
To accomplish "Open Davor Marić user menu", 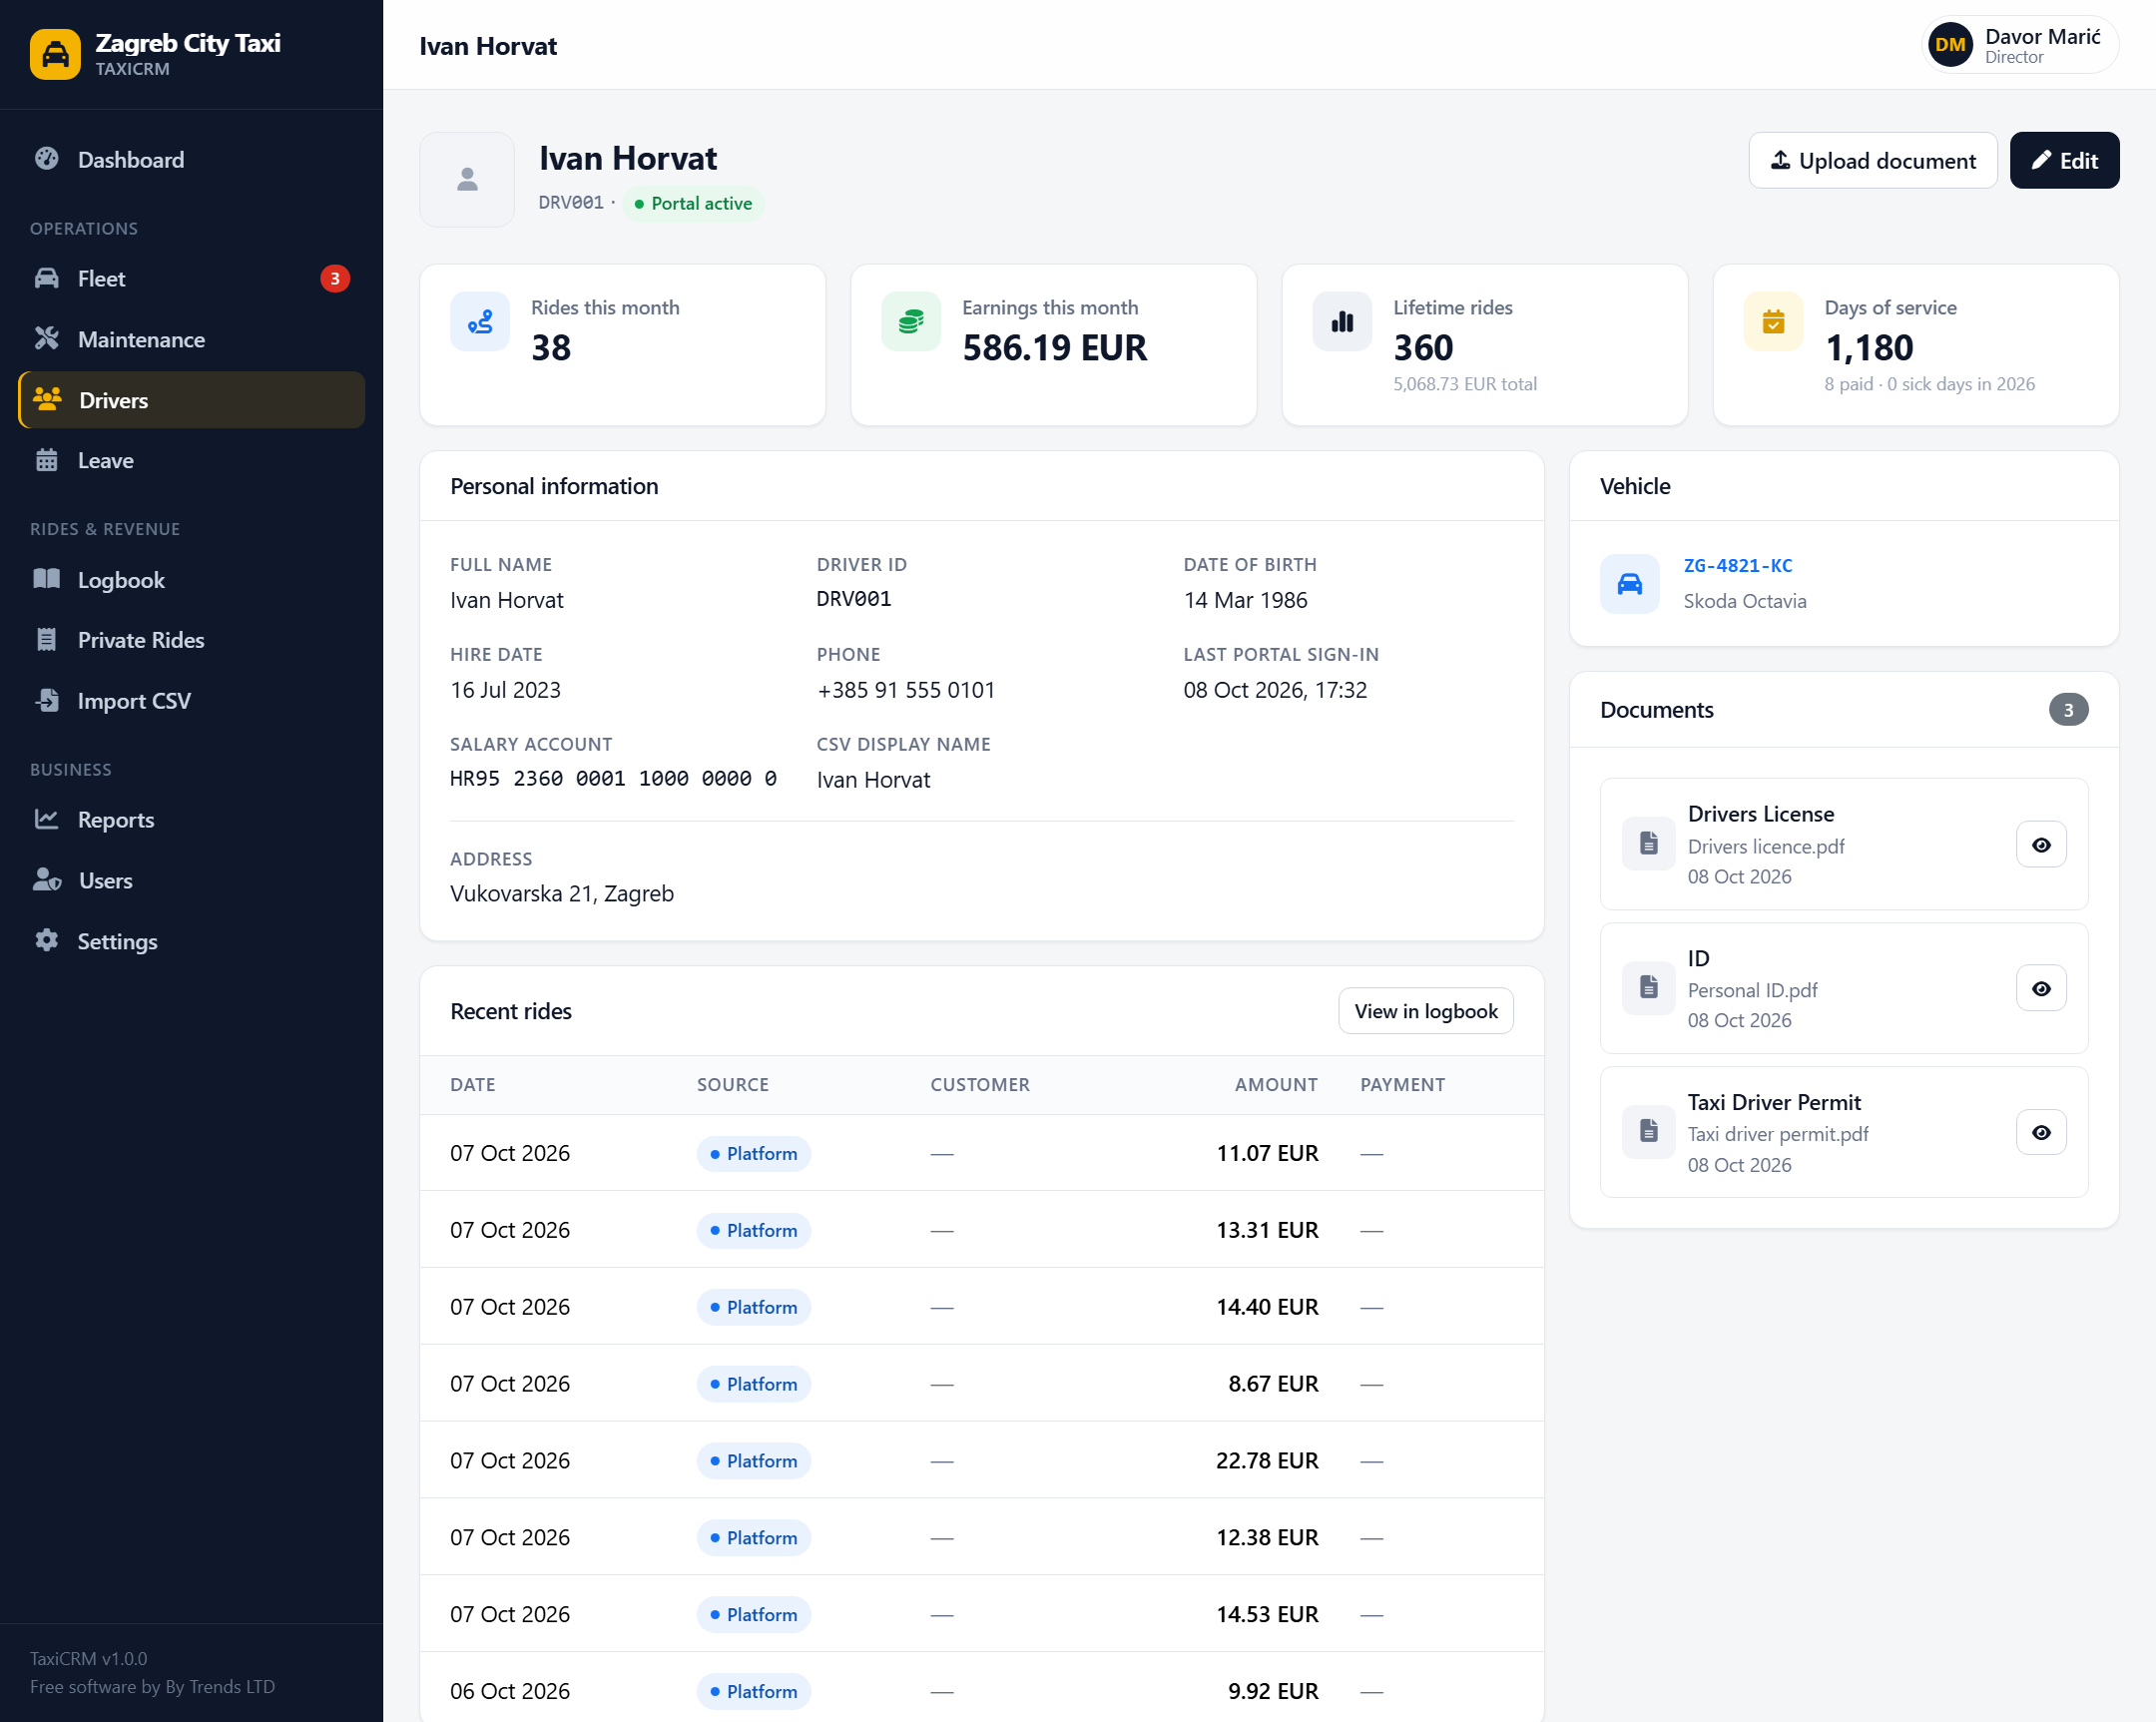I will coord(2020,45).
